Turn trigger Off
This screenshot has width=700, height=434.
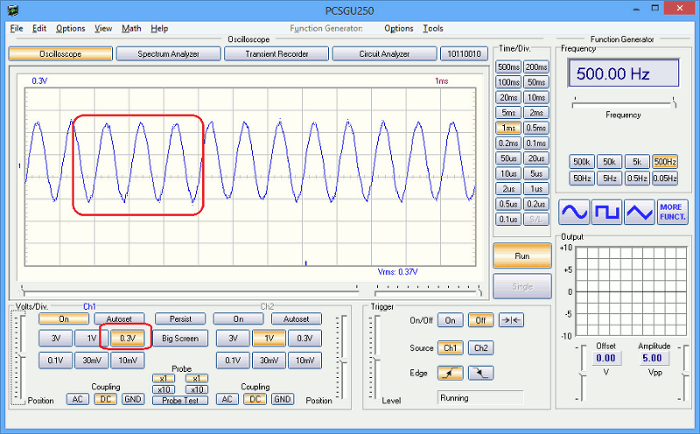(x=481, y=320)
